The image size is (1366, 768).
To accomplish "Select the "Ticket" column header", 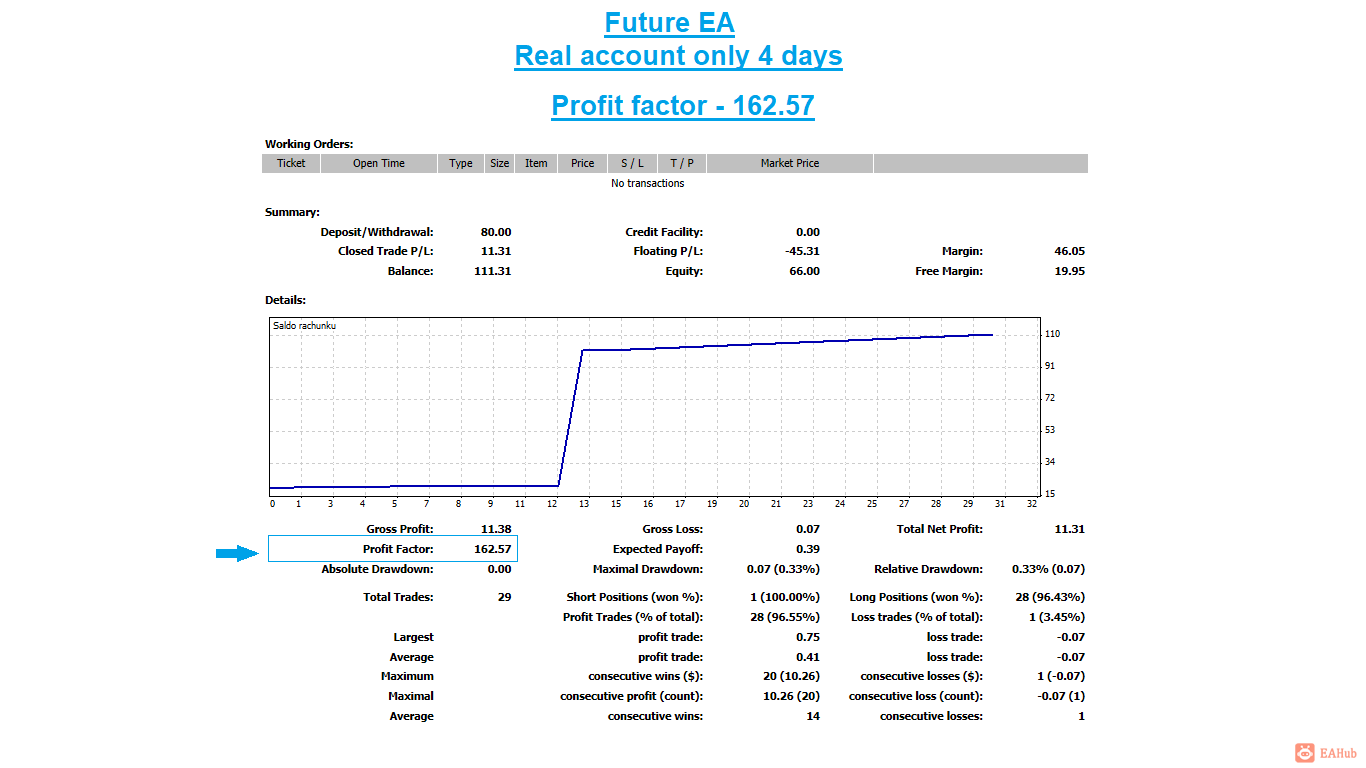I will 291,163.
